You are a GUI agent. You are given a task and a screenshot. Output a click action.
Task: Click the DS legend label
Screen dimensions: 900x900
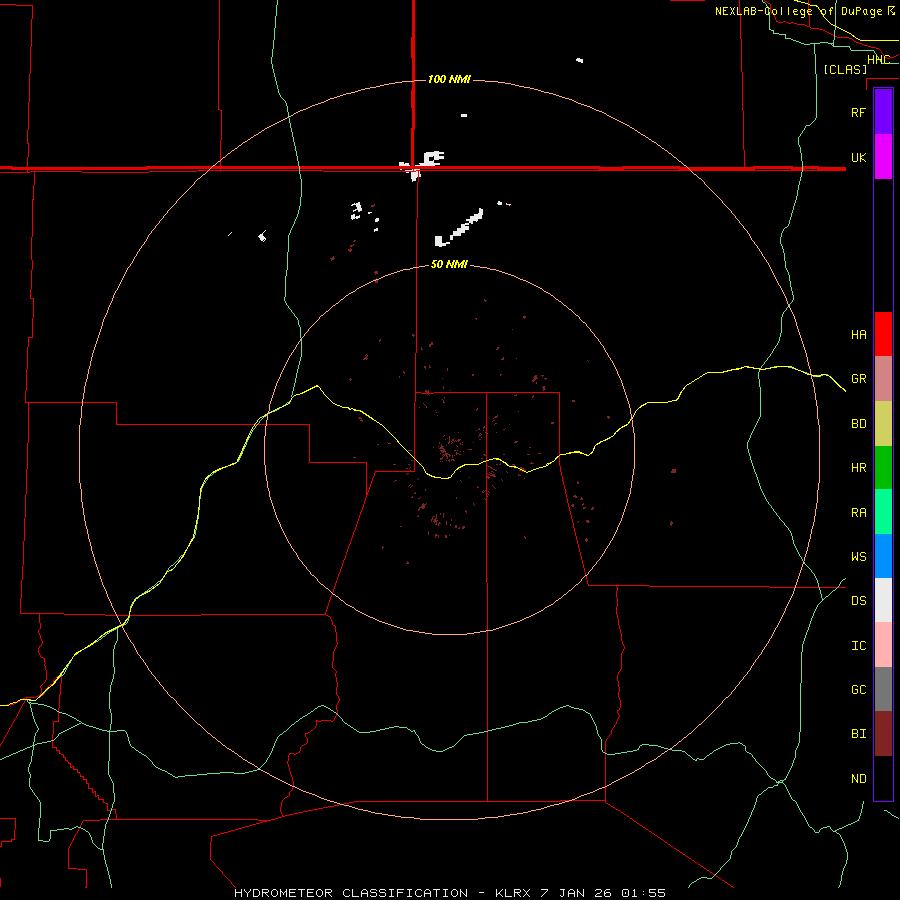(858, 601)
